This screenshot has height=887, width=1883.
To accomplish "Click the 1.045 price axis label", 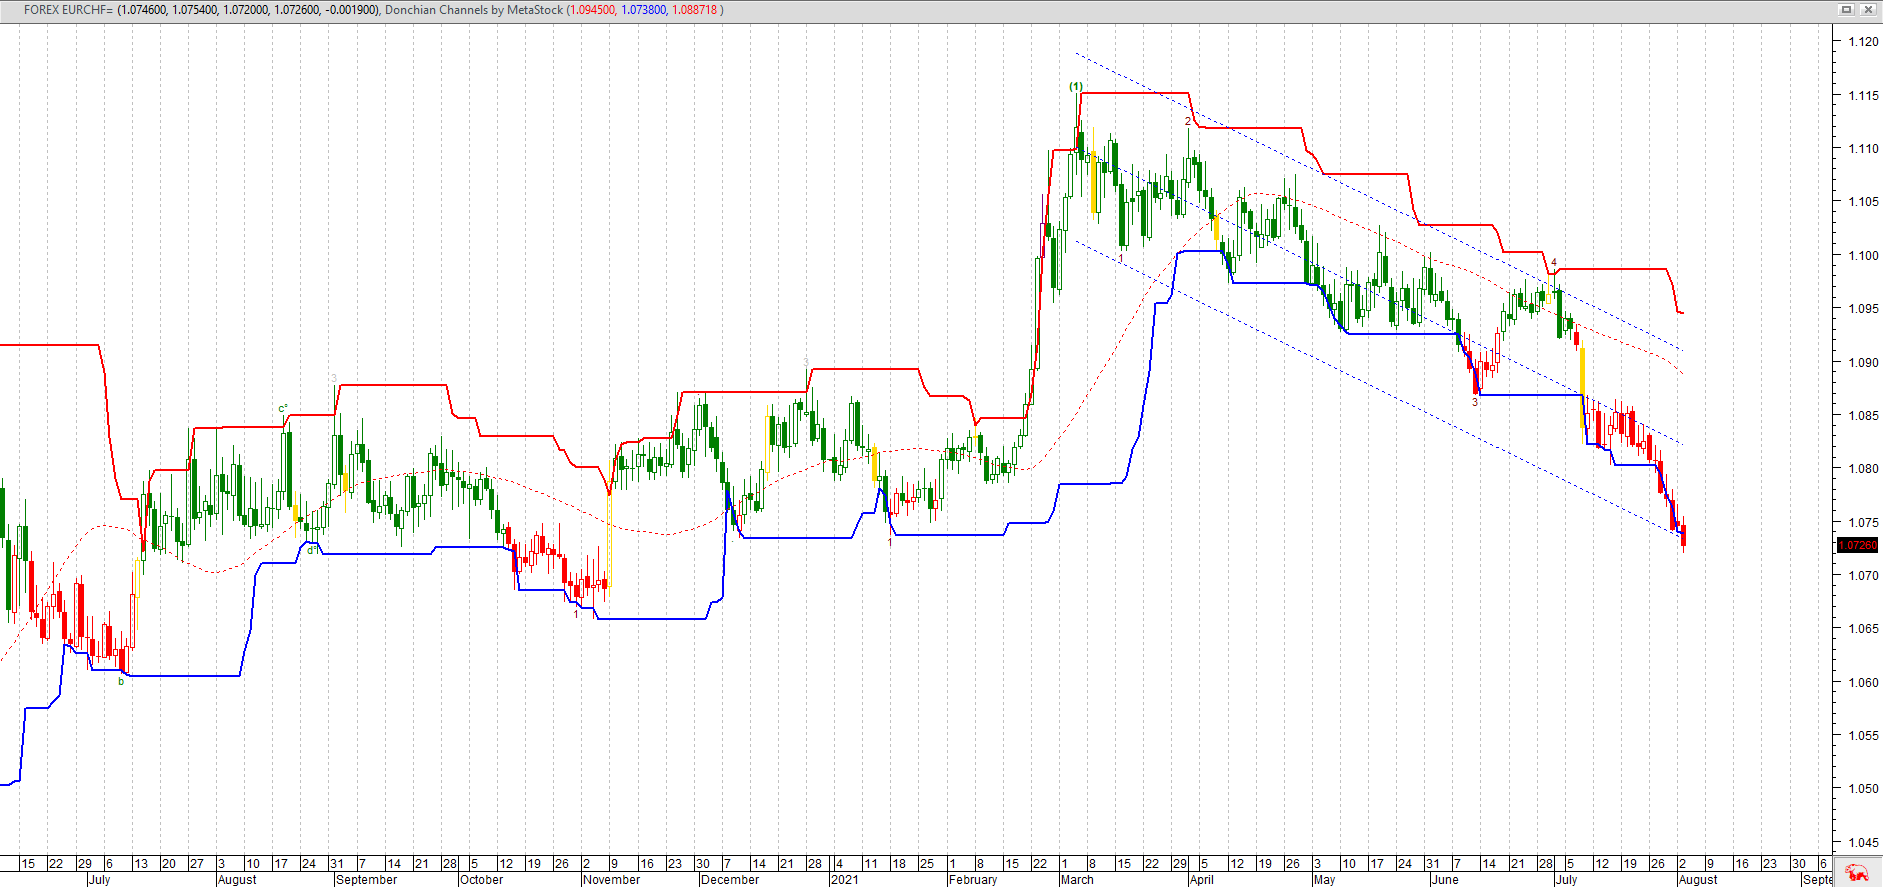I will tap(1863, 842).
